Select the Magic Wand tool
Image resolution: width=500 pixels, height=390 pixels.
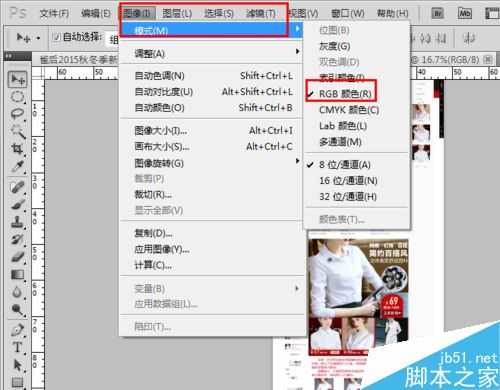coord(17,131)
